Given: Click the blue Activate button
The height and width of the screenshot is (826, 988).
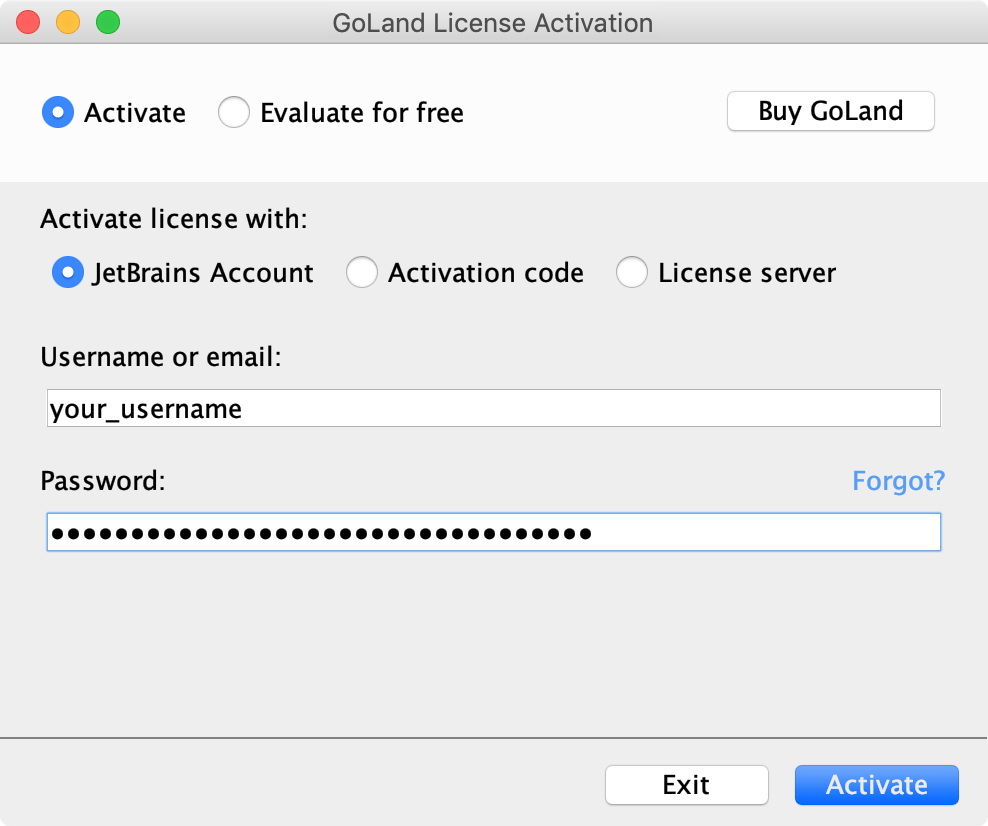Looking at the screenshot, I should coord(876,785).
